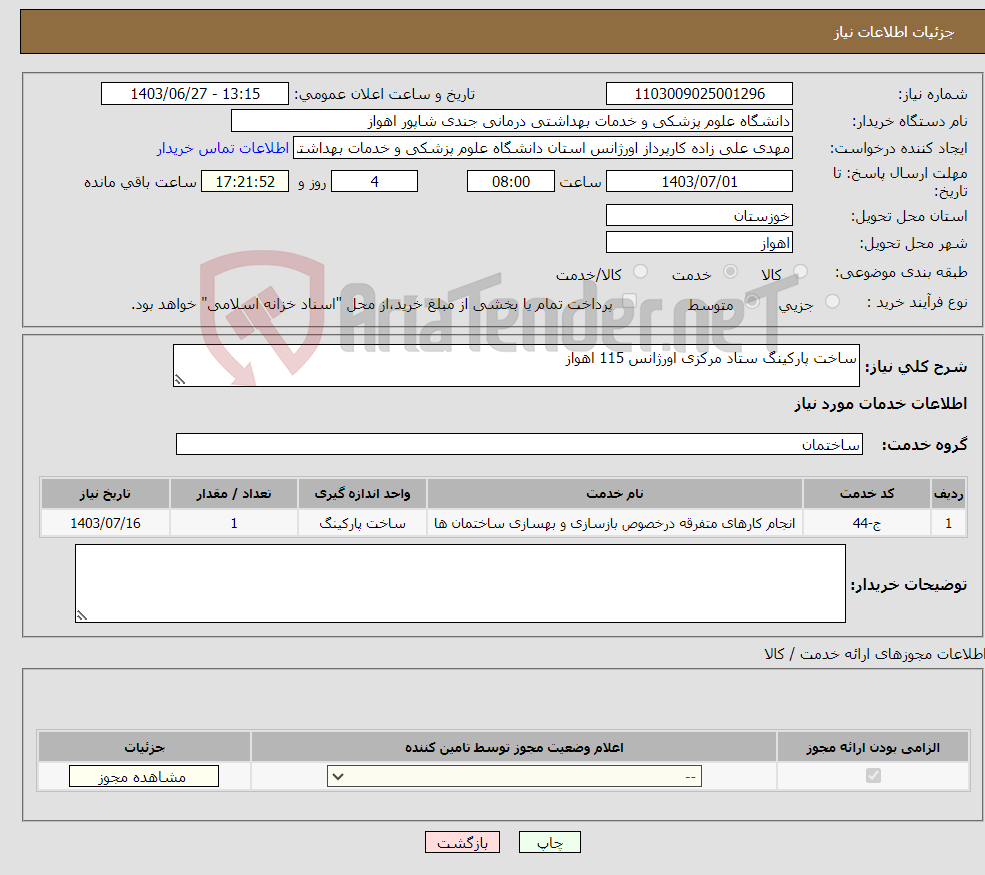
Task: Click the تاریخ نیاز column header
Action: click(x=106, y=494)
